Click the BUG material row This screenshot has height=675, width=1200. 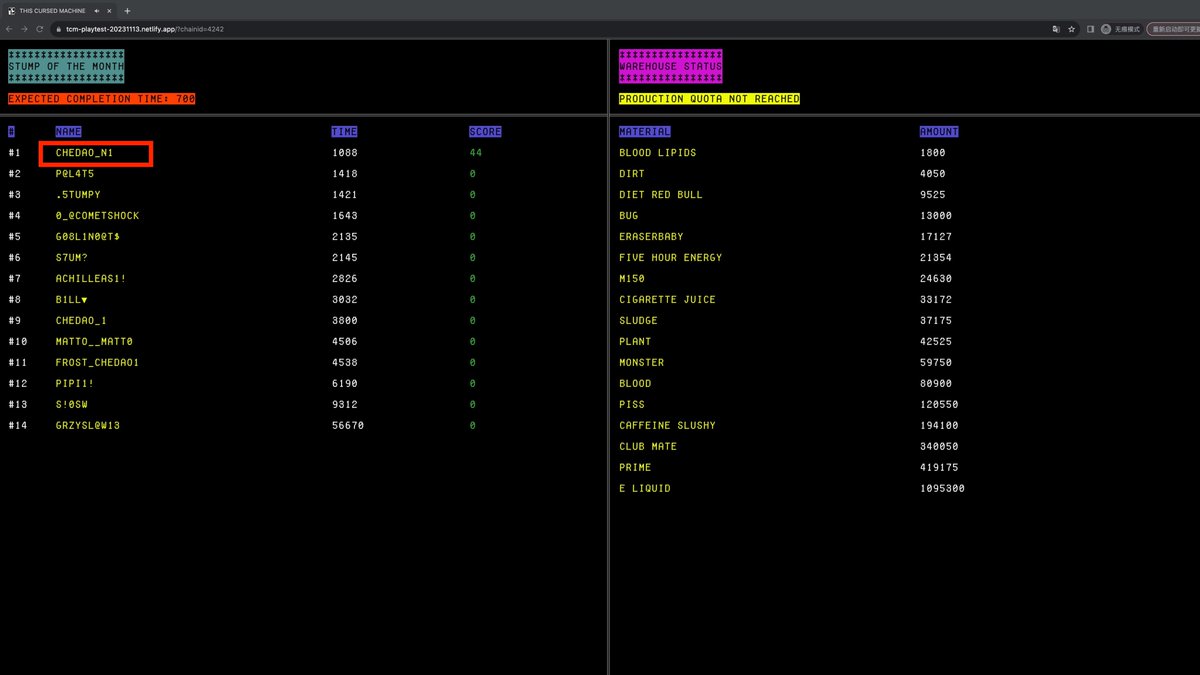pos(629,216)
